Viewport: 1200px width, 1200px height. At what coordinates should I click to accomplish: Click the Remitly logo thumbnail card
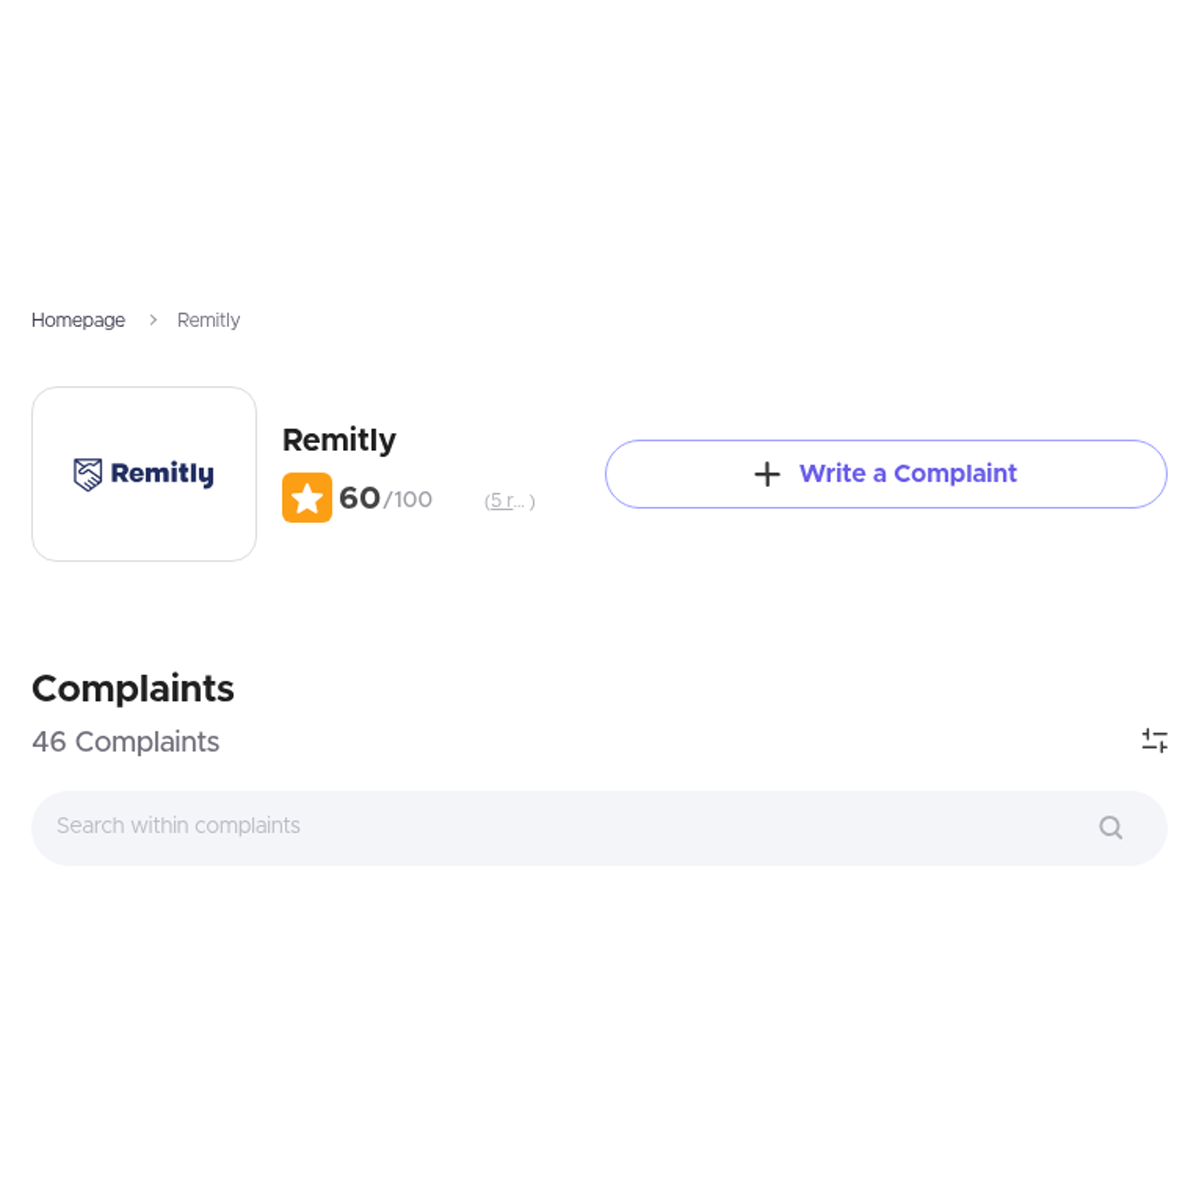[143, 473]
